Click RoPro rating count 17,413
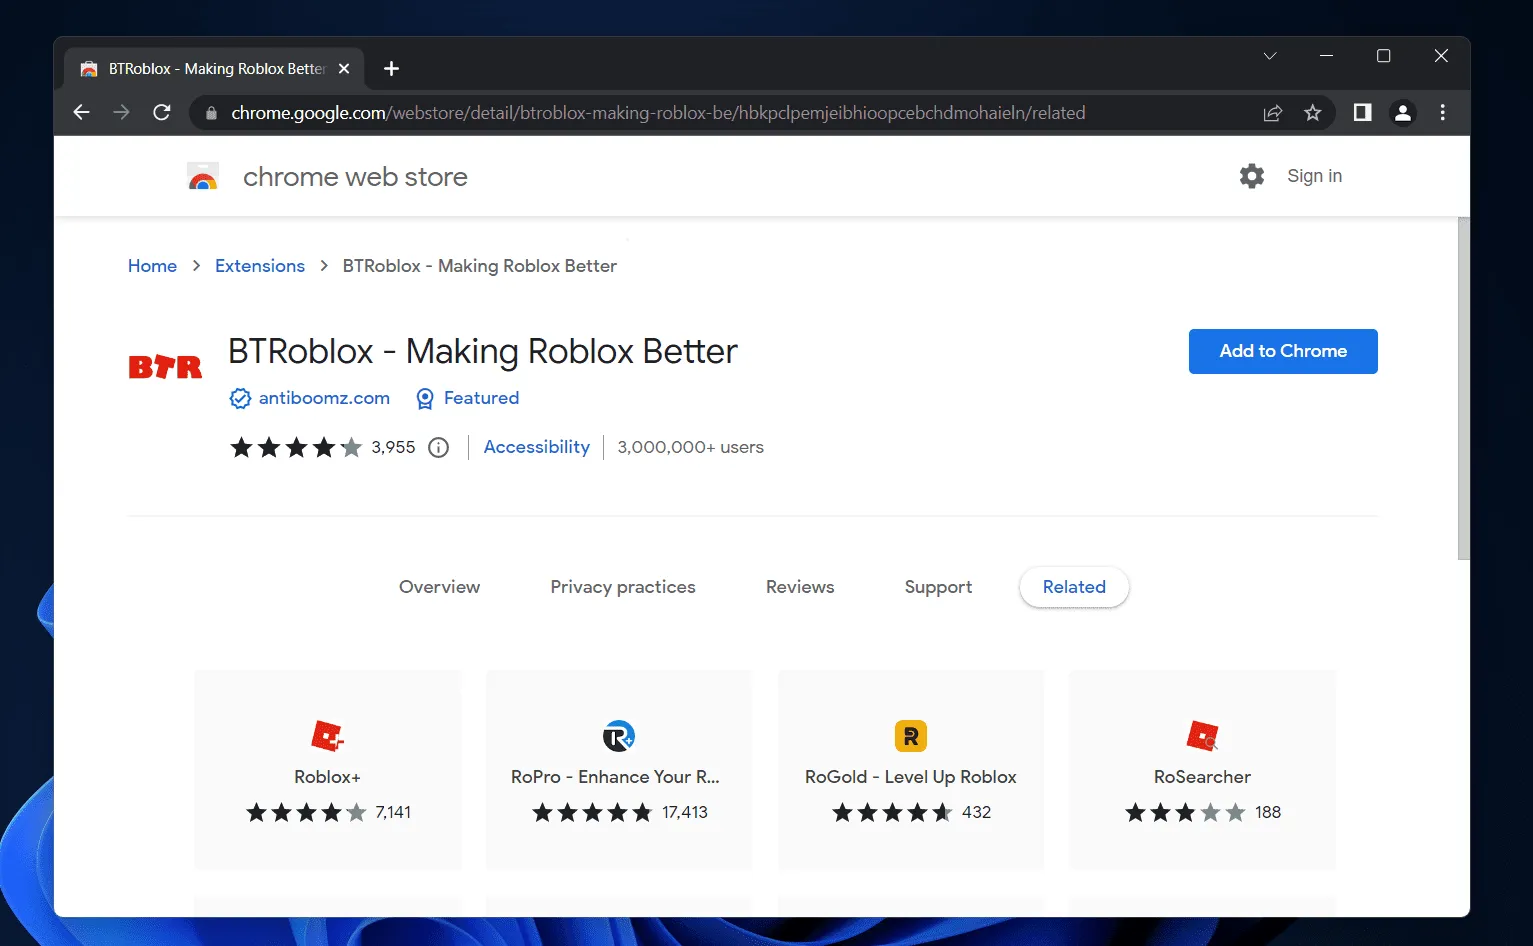 [685, 812]
